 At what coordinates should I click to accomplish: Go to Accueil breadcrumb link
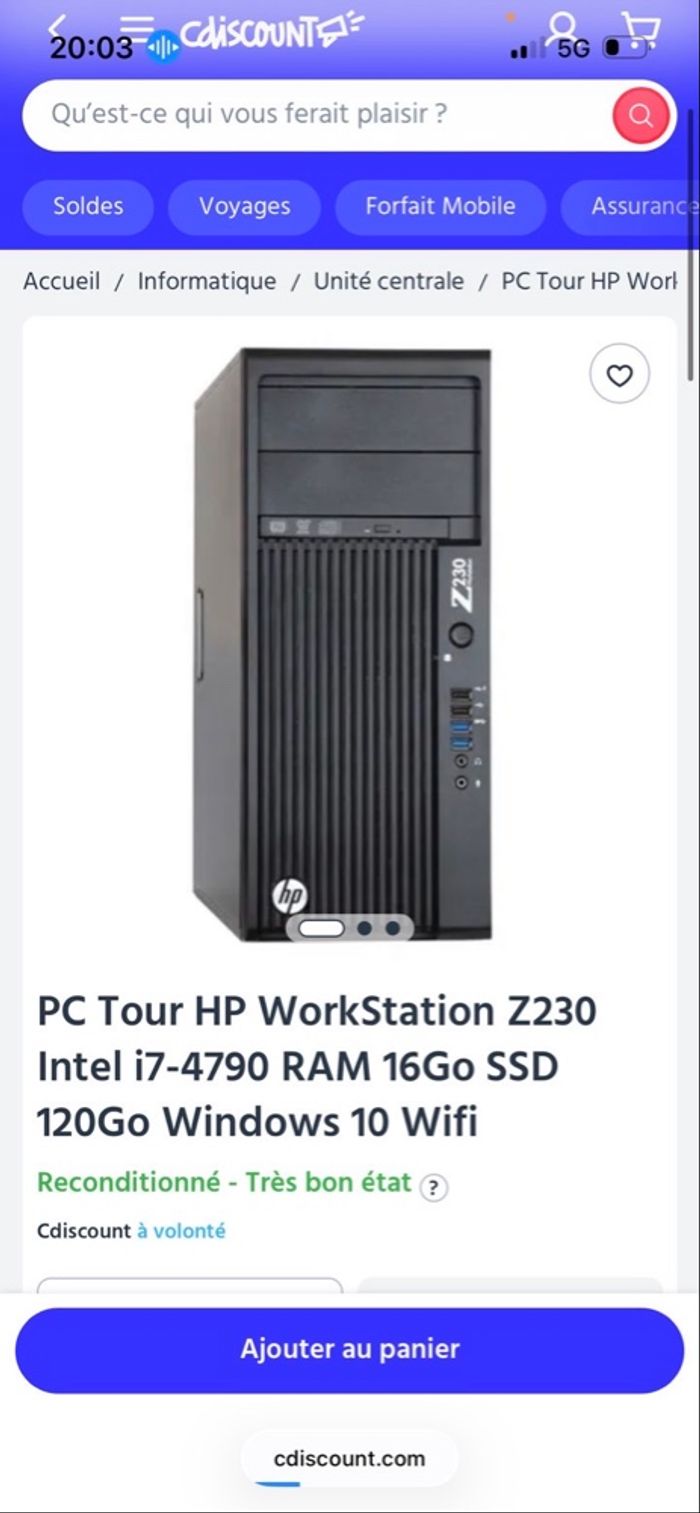click(62, 281)
